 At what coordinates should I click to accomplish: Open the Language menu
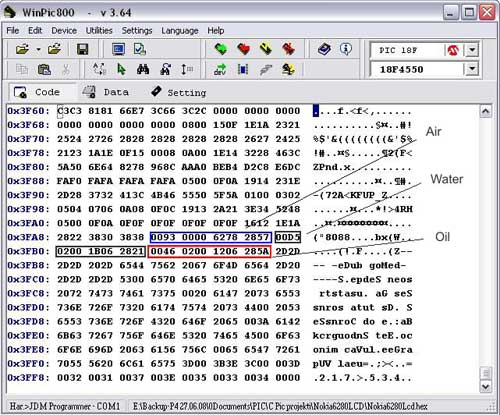click(180, 31)
